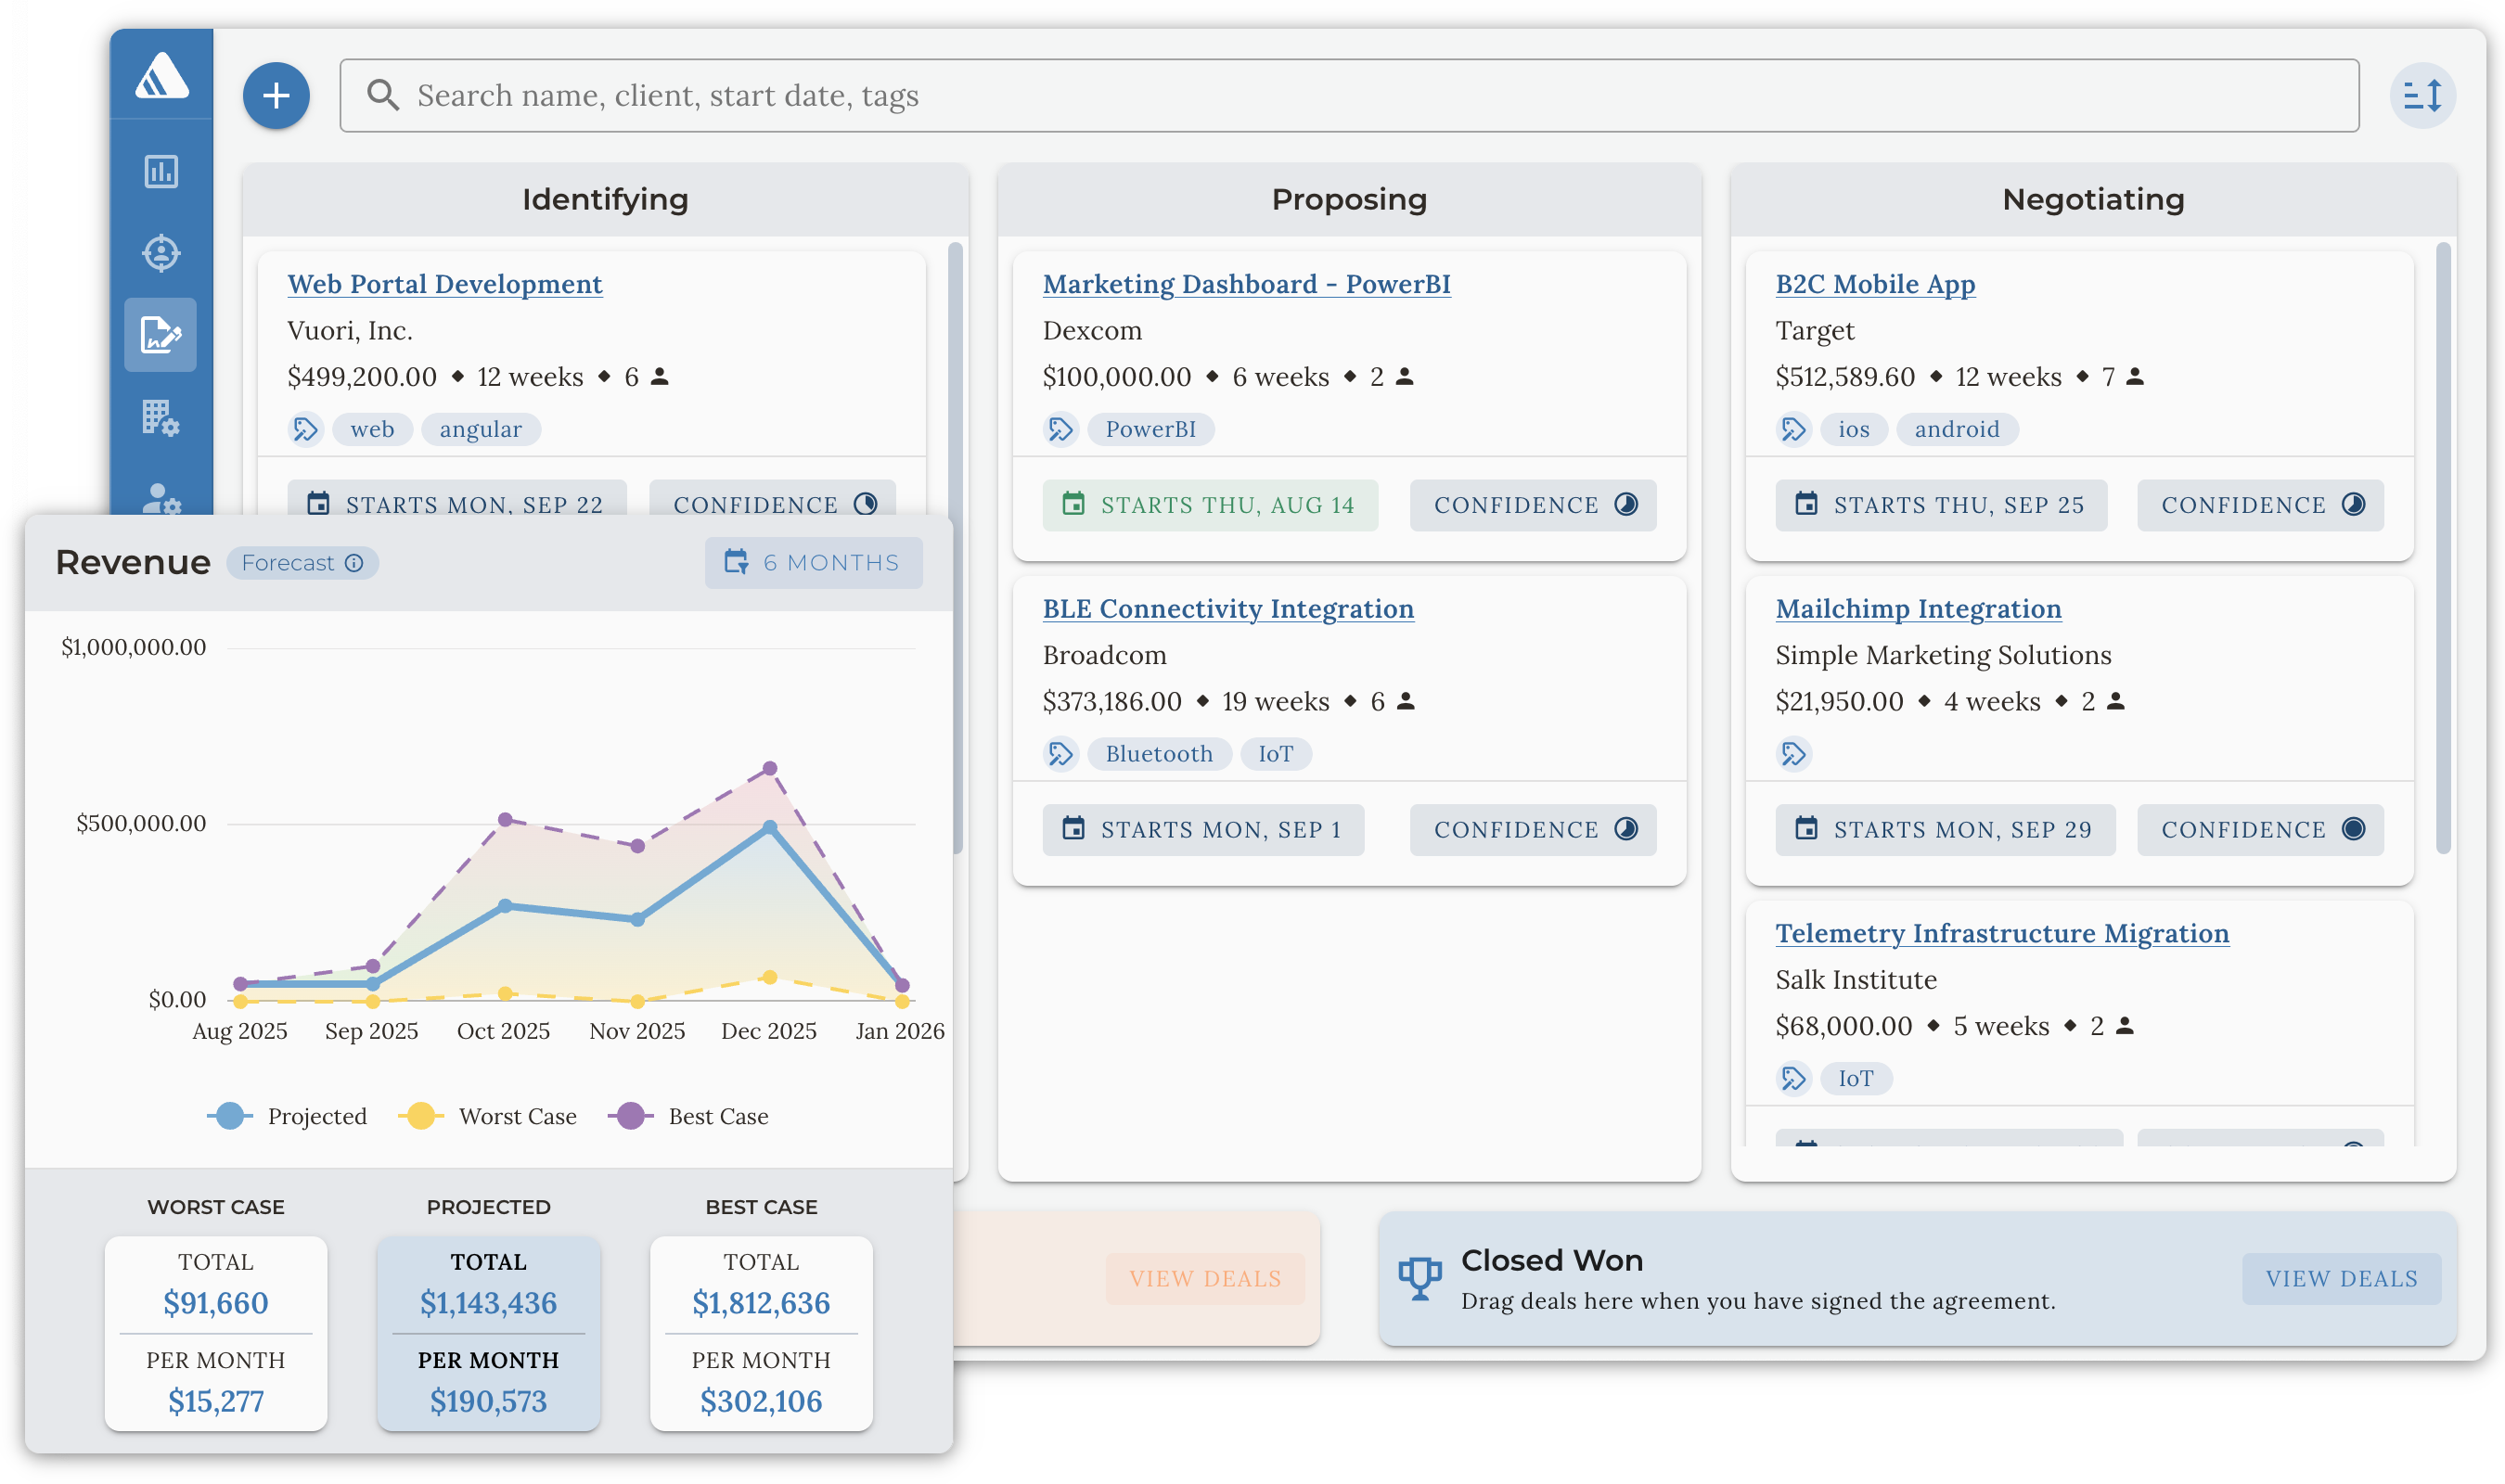
Task: Click View Deals in Closed Won panel
Action: [x=2341, y=1278]
